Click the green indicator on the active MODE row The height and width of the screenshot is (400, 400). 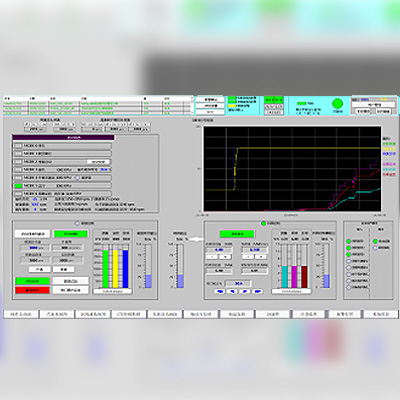[18, 186]
